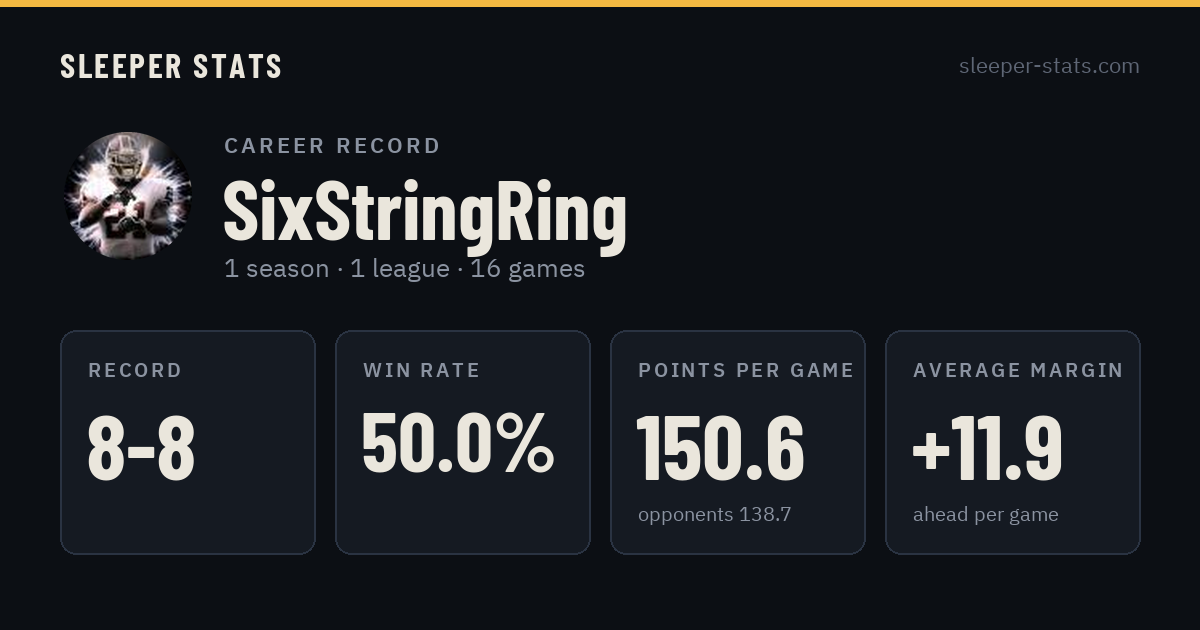Open the AVERAGE MARGIN stat card
The height and width of the screenshot is (630, 1200).
coord(1013,442)
